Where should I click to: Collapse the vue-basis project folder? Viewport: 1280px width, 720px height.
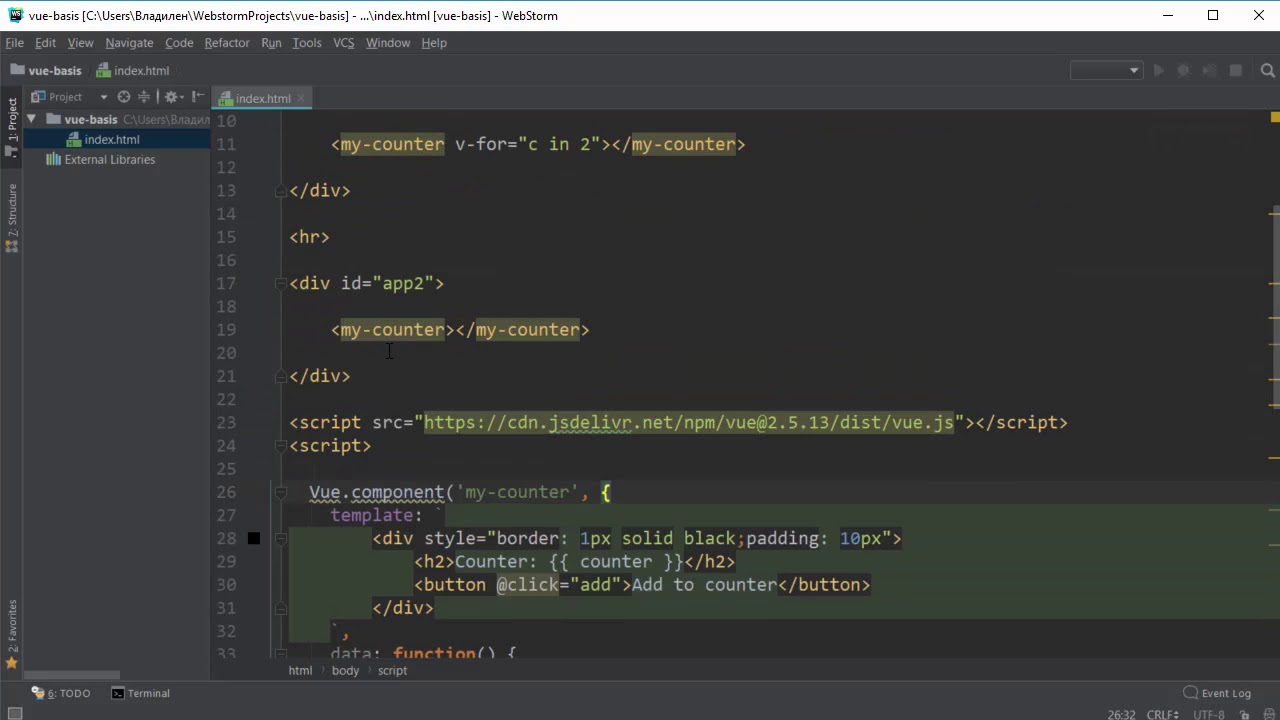(x=31, y=119)
